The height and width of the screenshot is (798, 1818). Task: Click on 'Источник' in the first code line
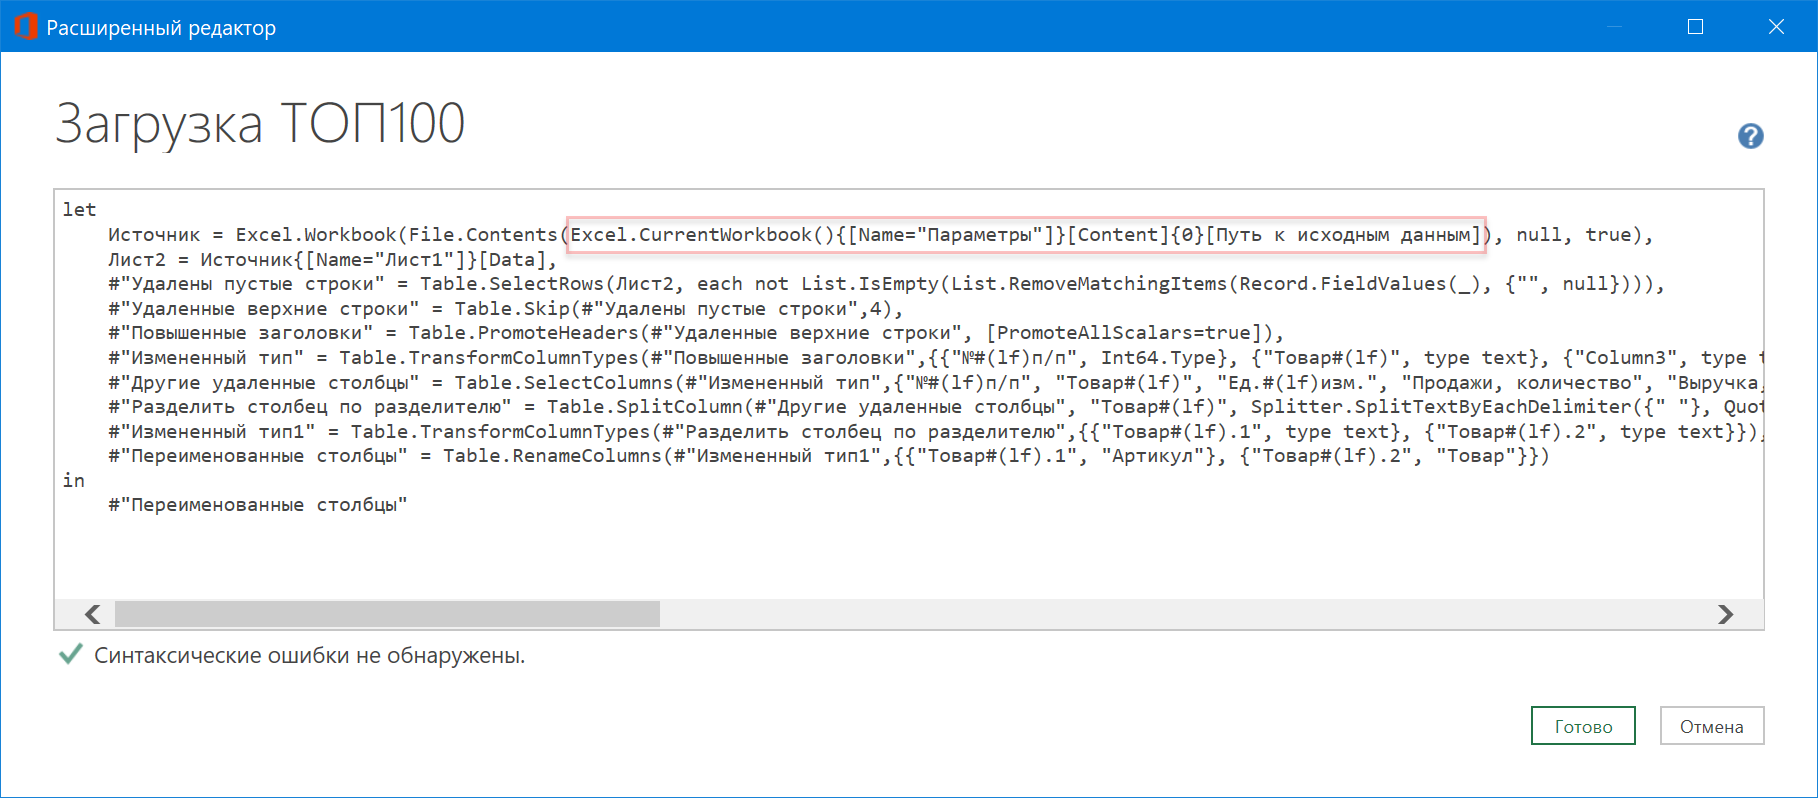154,235
